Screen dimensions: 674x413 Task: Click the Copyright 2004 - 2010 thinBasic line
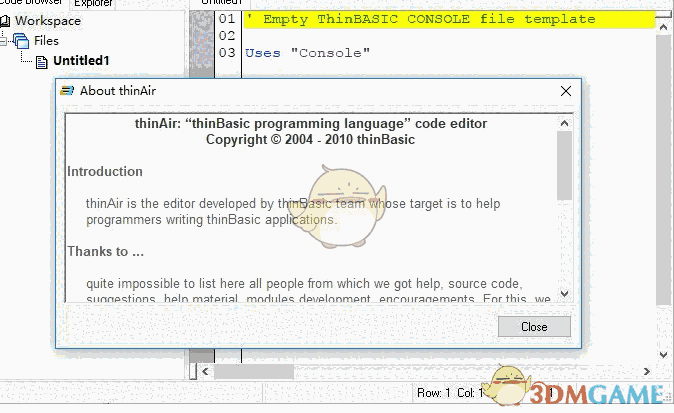click(x=310, y=140)
